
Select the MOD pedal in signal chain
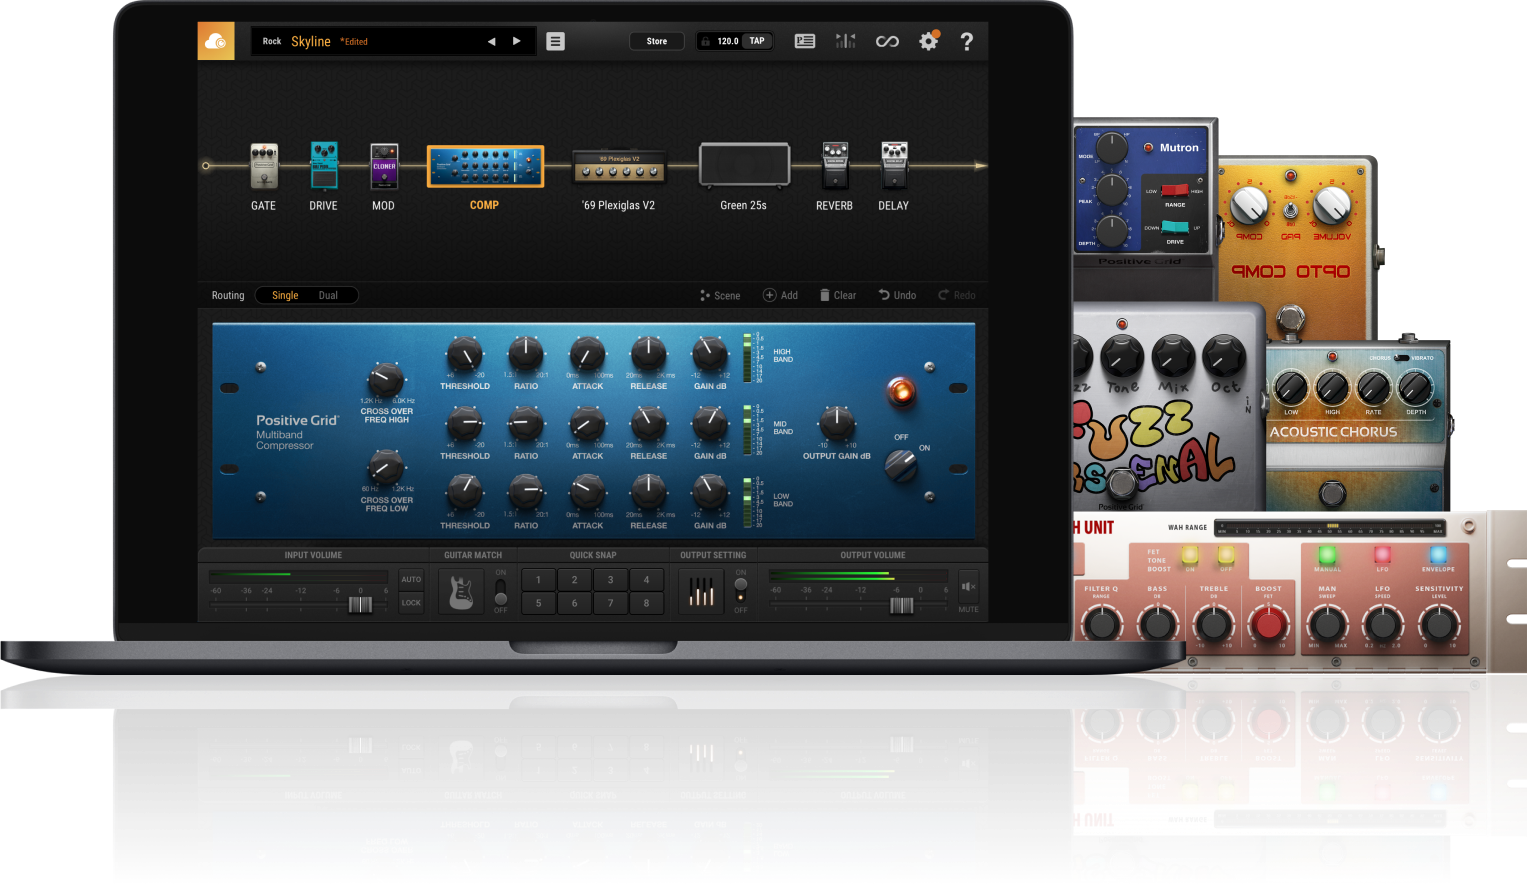[384, 166]
